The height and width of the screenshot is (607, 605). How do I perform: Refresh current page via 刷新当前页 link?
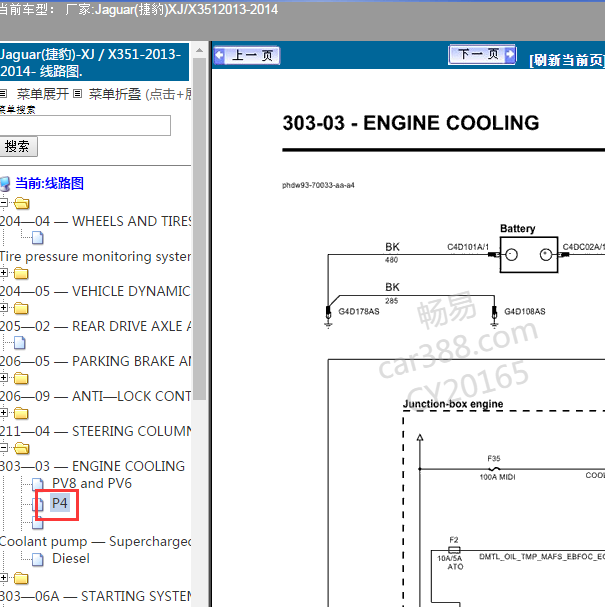(567, 60)
